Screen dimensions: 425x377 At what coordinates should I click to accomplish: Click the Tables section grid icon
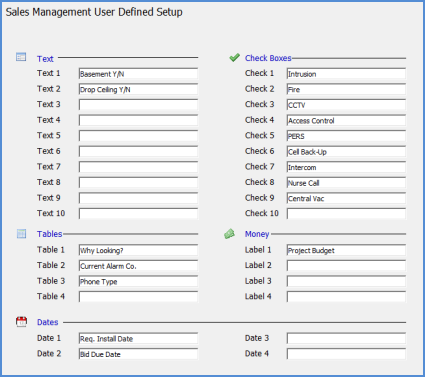click(x=21, y=234)
